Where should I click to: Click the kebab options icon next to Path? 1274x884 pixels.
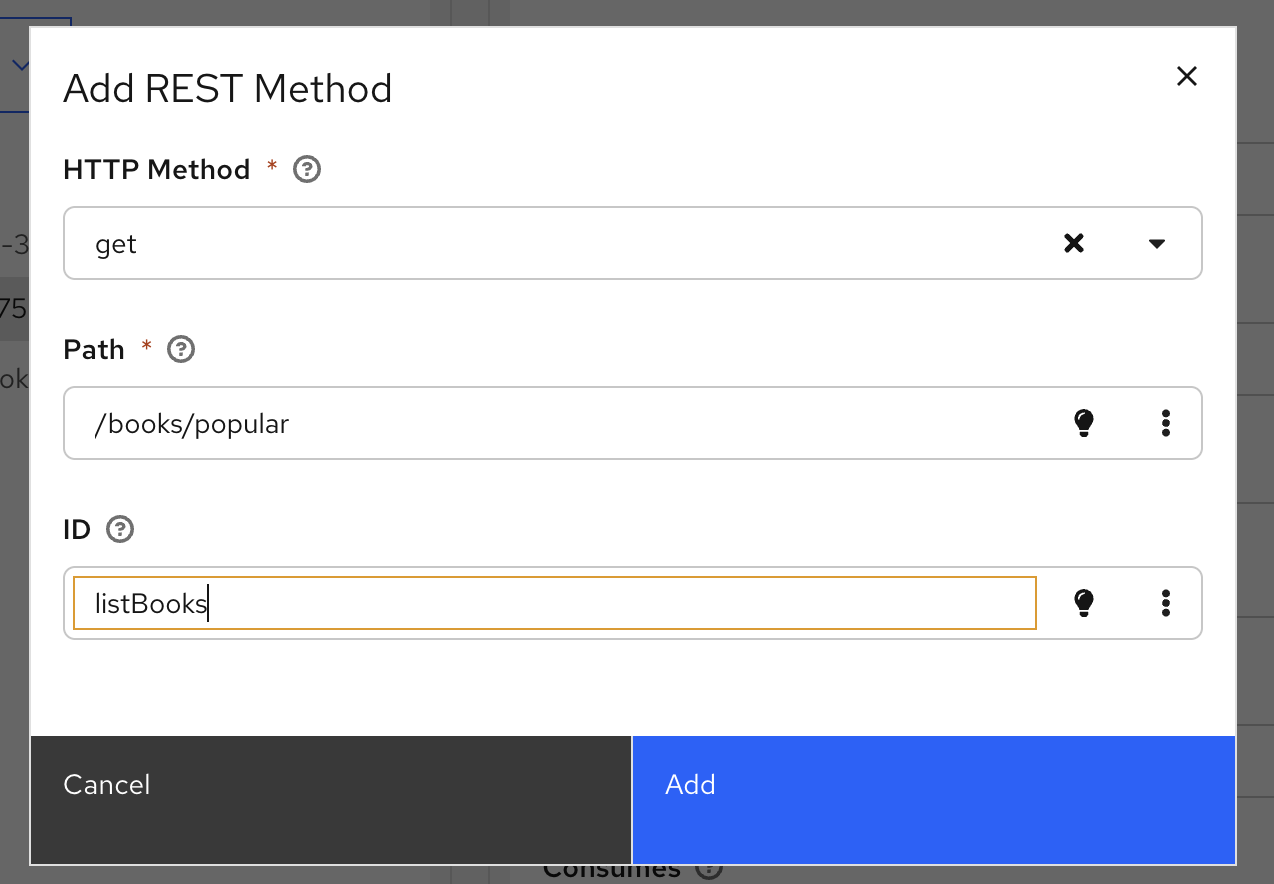1166,423
